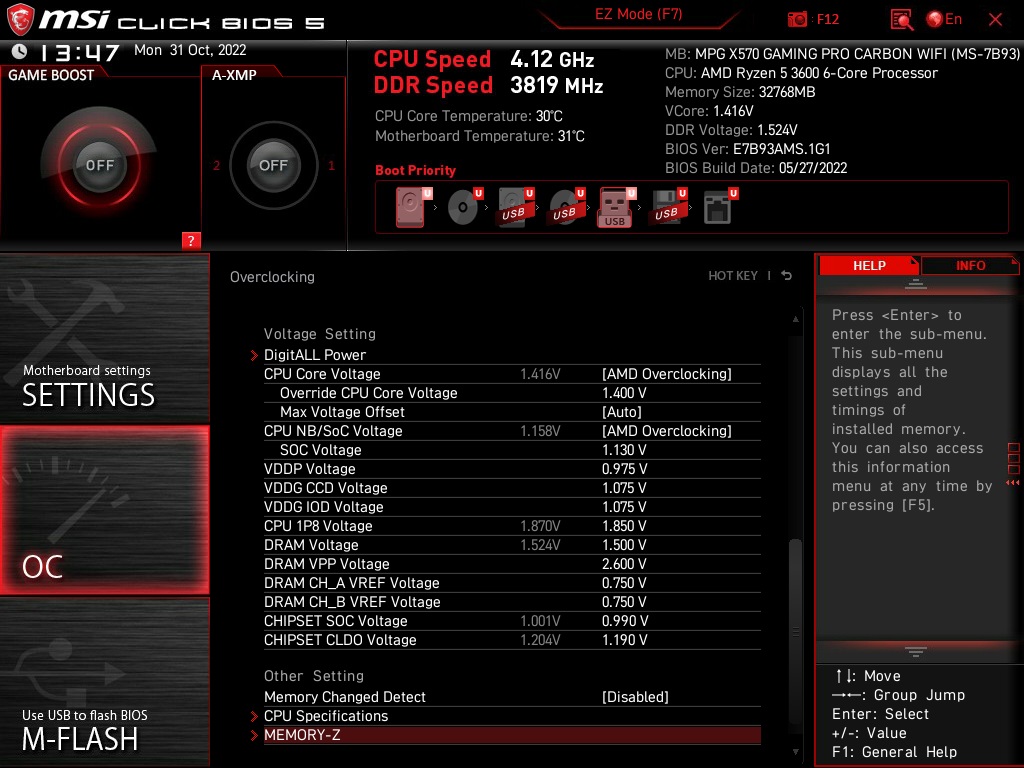Viewport: 1024px width, 768px height.
Task: Select the USB floppy boot device icon
Action: pos(667,207)
